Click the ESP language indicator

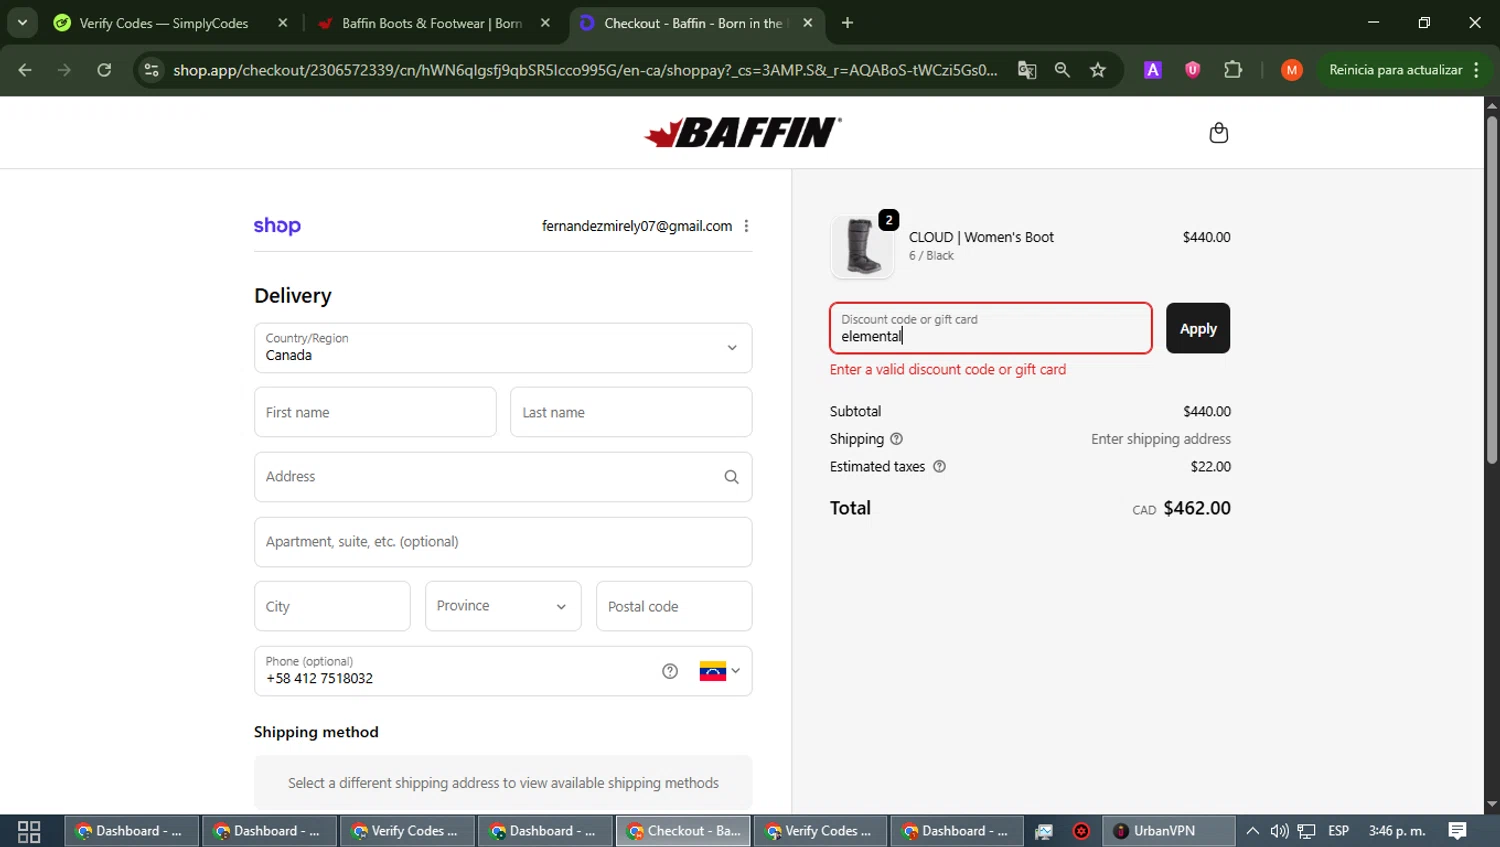click(1338, 831)
